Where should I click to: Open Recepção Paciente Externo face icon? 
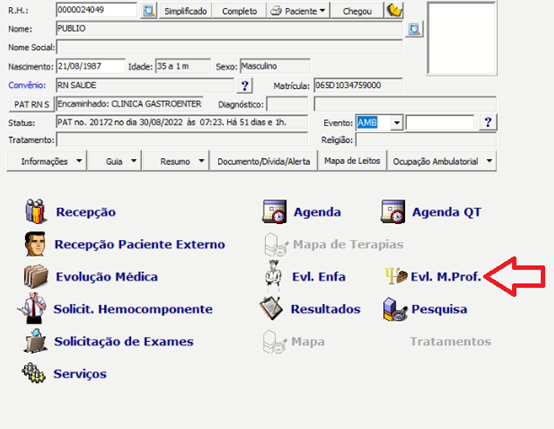point(35,244)
